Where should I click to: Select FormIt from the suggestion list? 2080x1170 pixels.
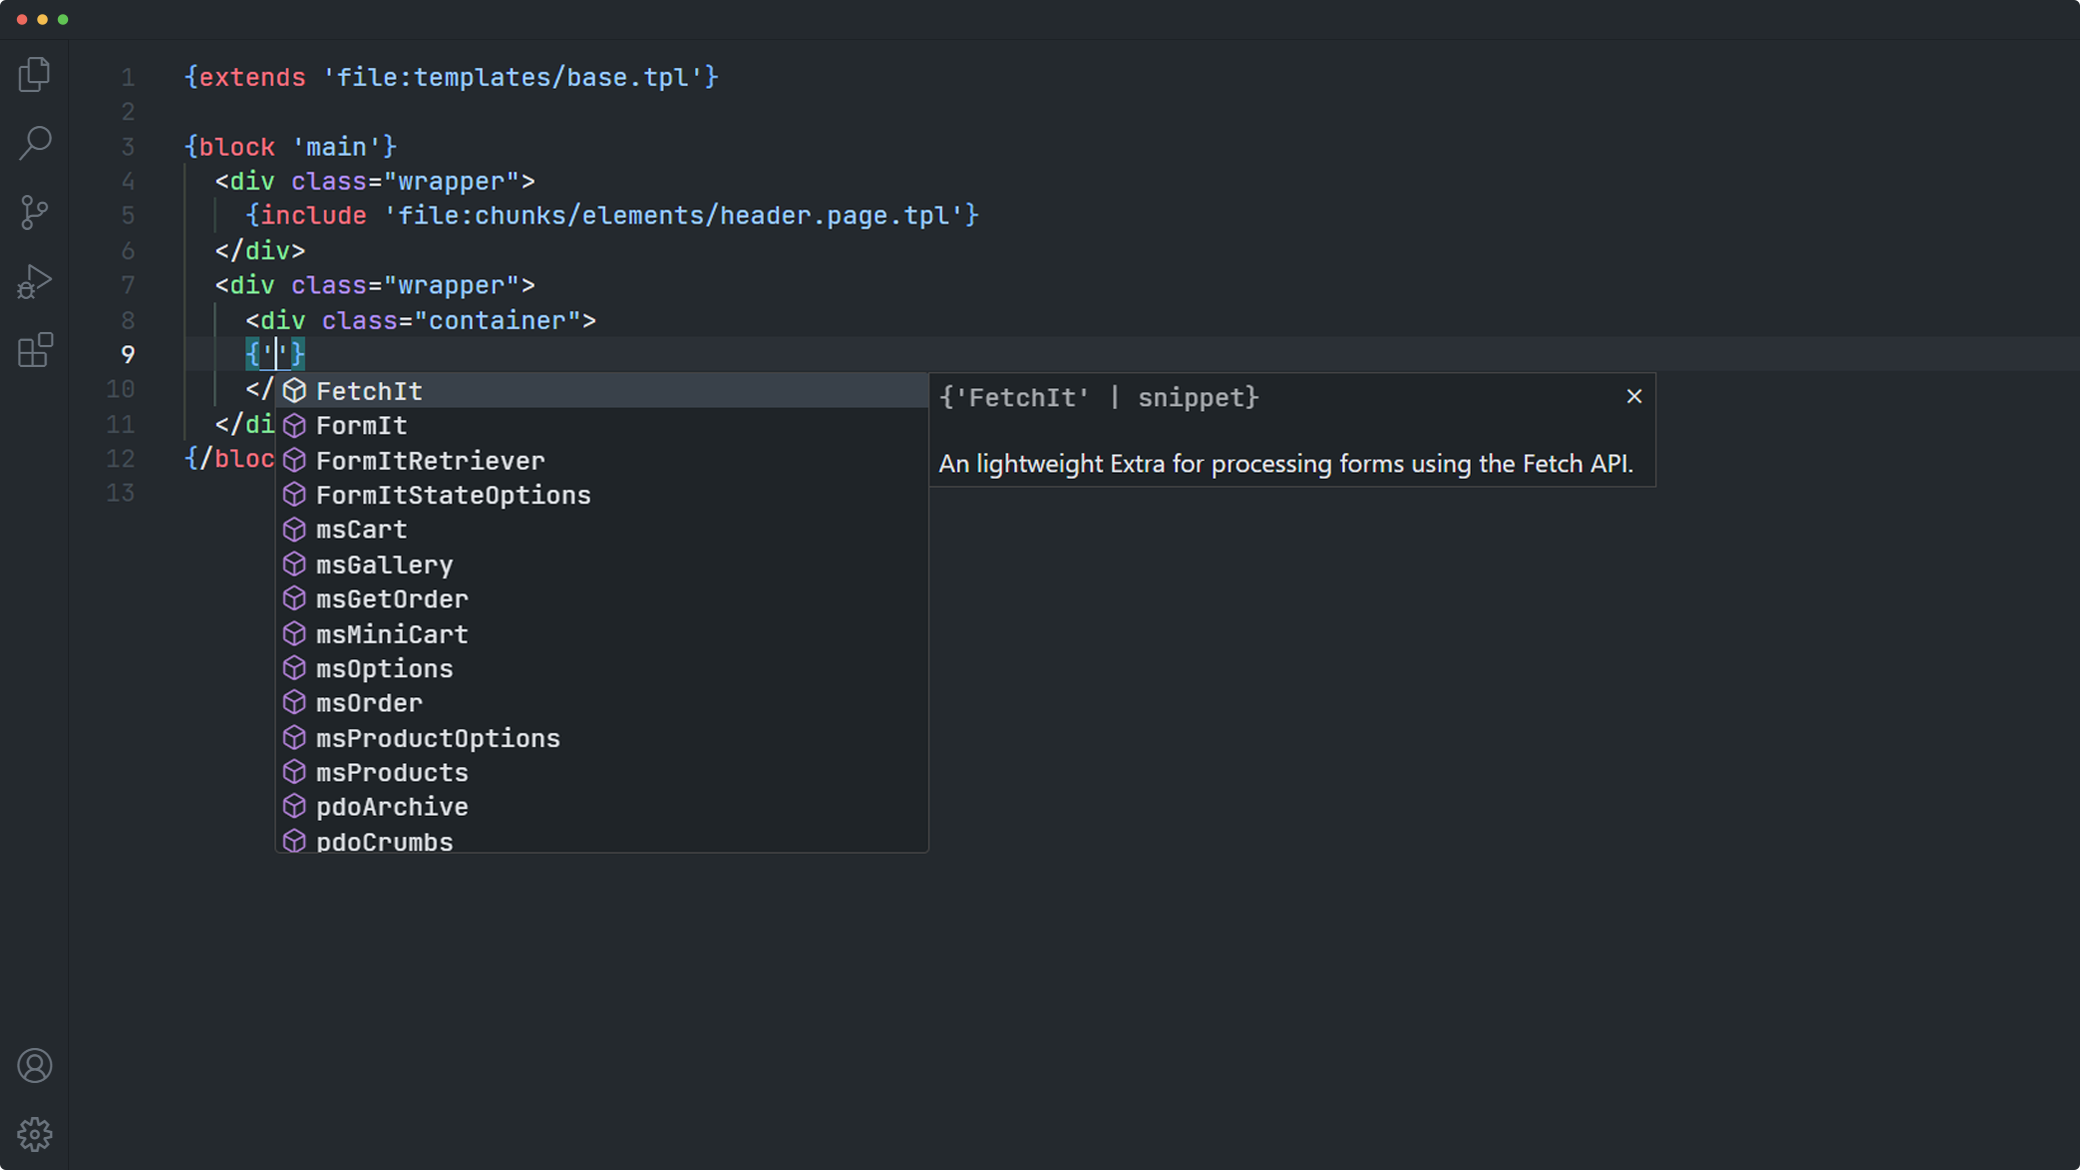coord(361,426)
